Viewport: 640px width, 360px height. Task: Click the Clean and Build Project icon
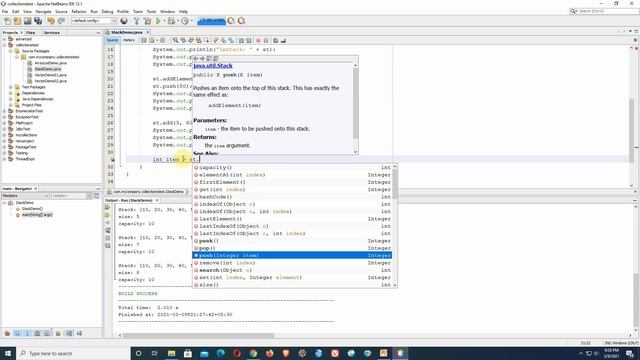(147, 21)
